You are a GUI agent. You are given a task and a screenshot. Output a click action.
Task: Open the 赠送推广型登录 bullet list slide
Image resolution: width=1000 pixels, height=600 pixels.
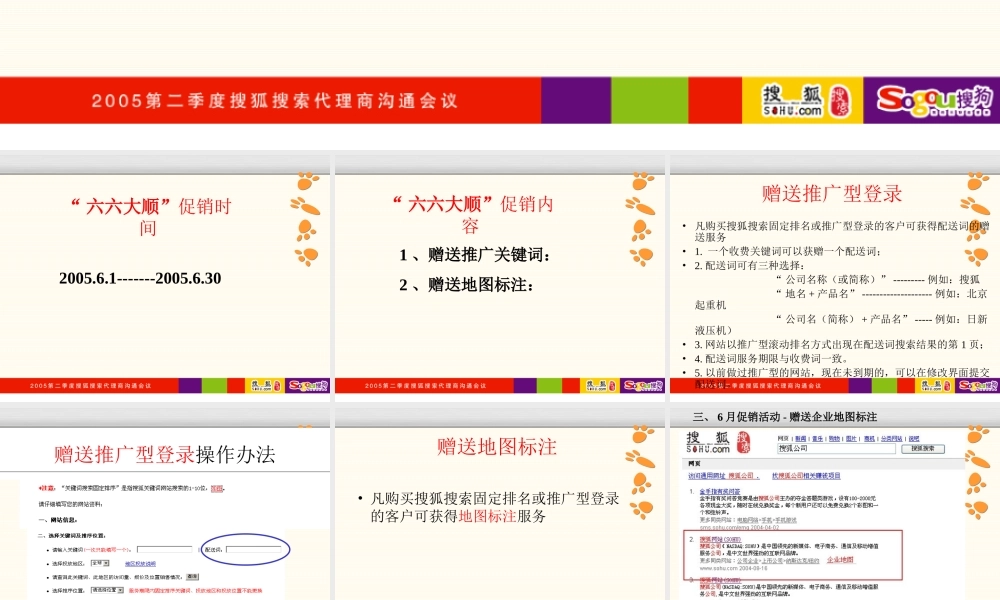(x=835, y=273)
